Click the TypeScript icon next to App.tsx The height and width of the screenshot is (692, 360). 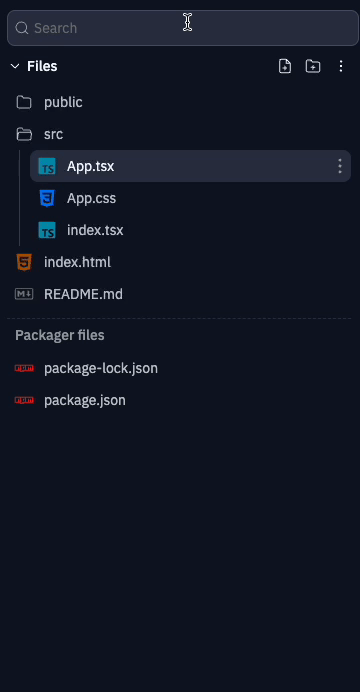click(x=47, y=166)
